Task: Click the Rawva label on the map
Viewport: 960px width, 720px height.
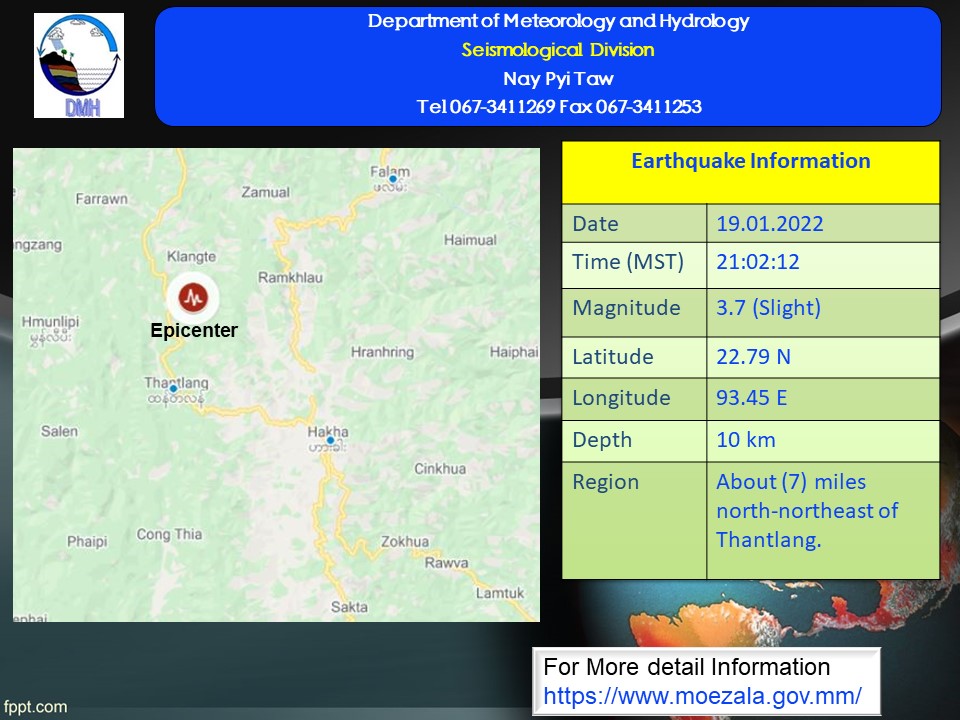Action: pos(446,563)
